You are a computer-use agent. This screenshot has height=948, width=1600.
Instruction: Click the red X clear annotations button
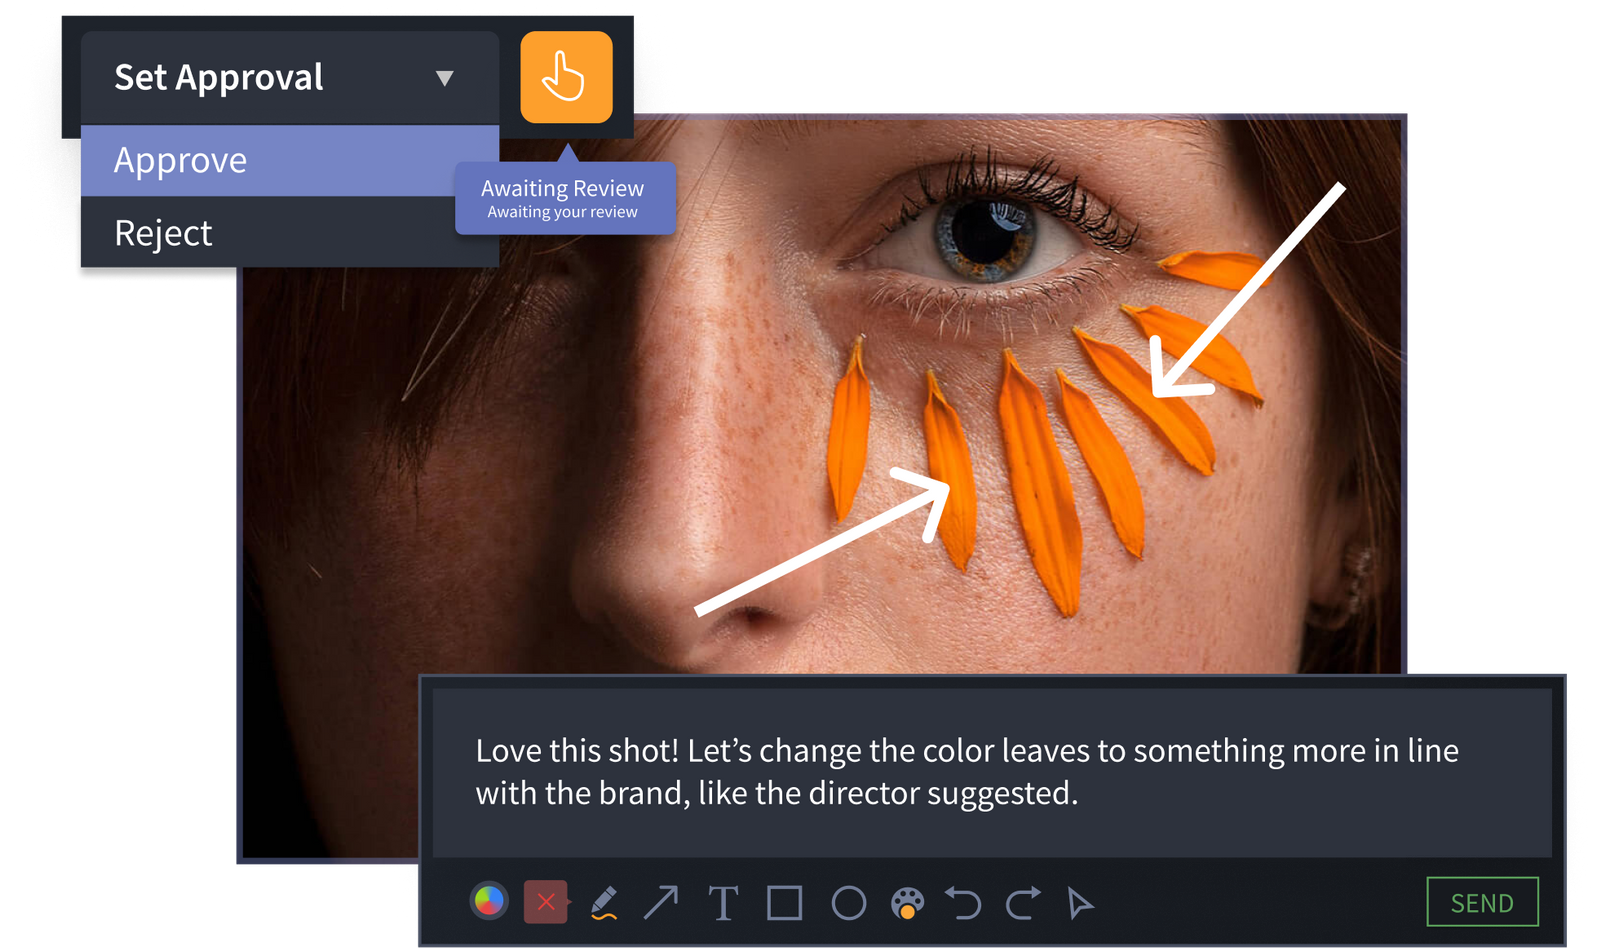click(x=546, y=902)
